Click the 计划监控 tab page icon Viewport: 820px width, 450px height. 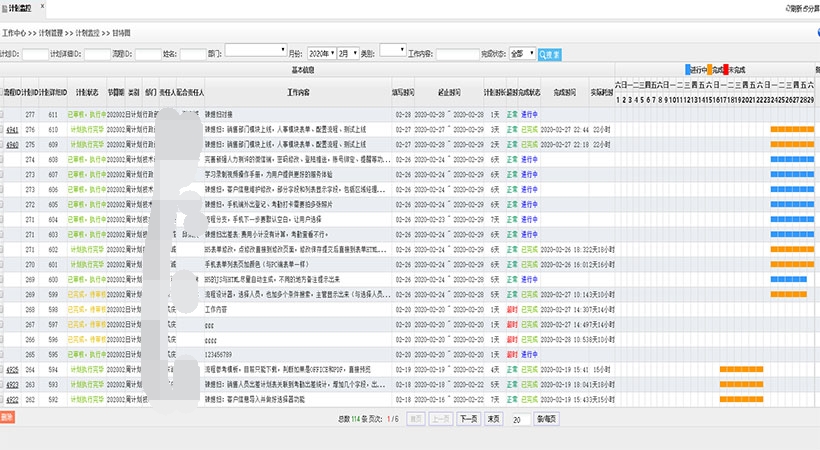[x=5, y=8]
